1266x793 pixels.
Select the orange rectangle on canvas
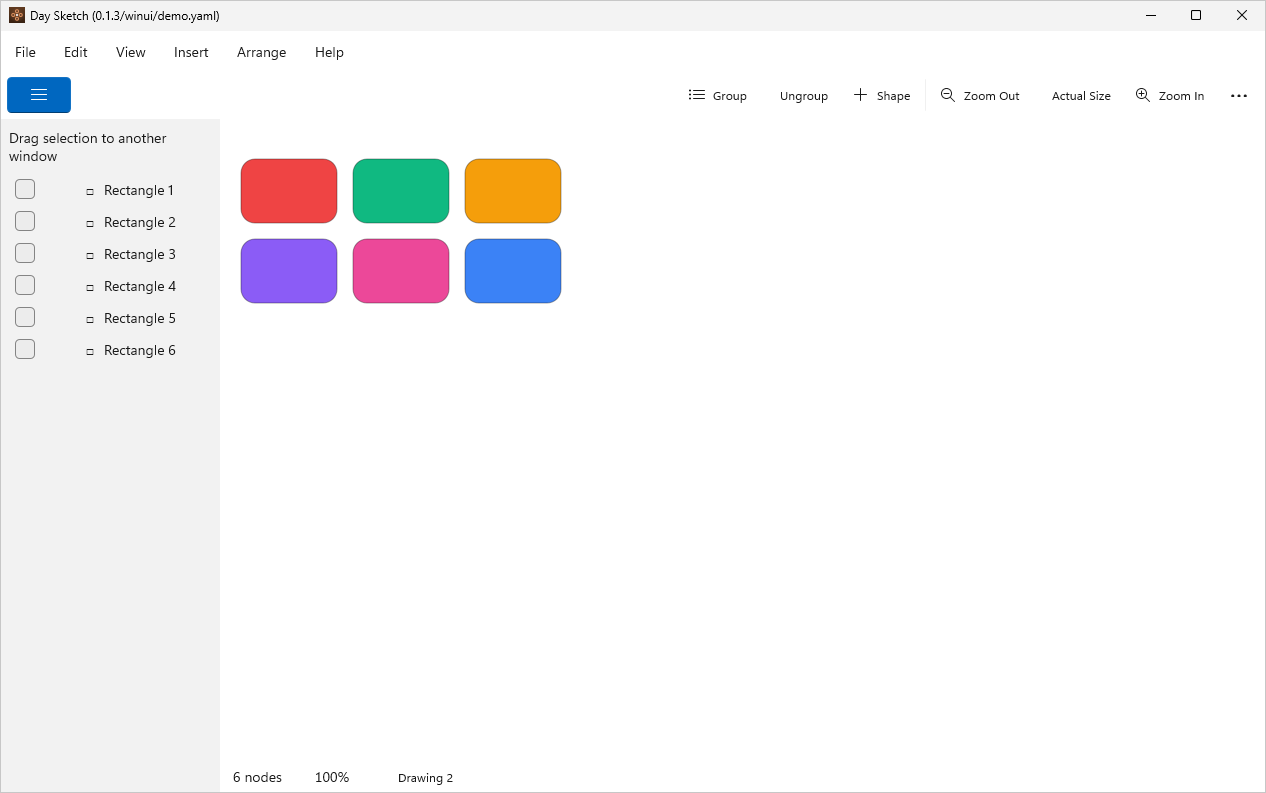click(x=513, y=191)
